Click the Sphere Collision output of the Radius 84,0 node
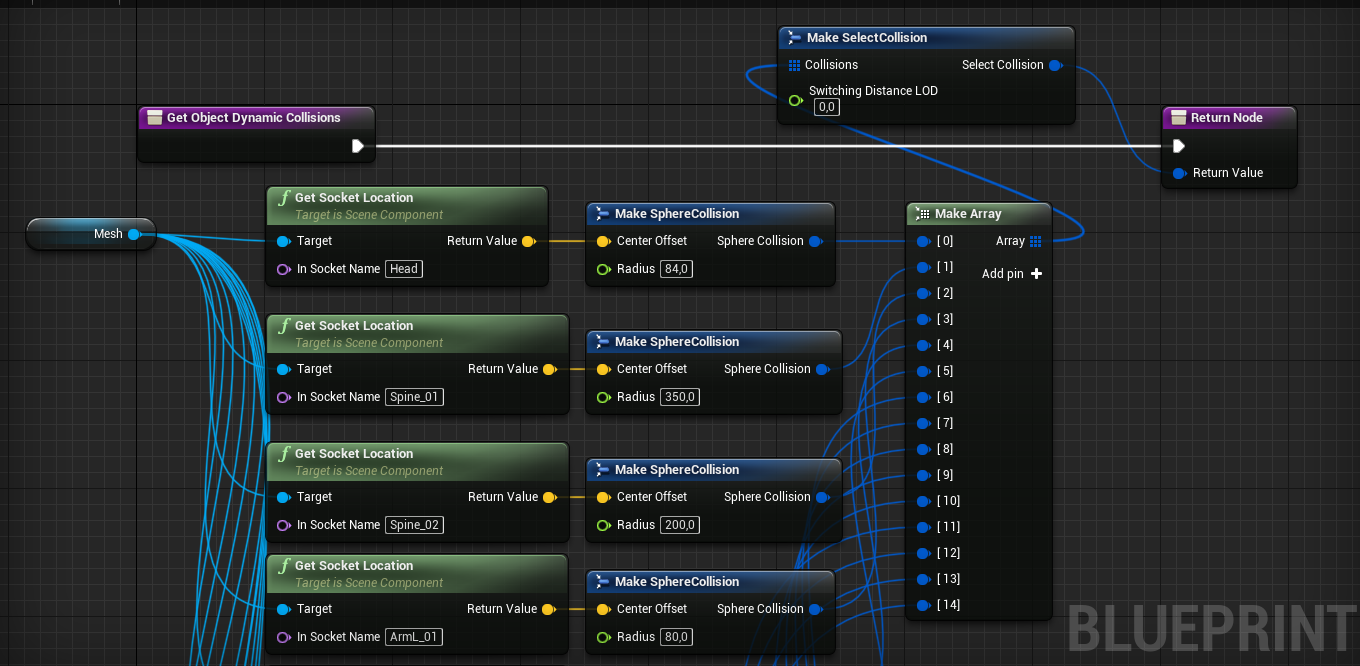Screen dimensions: 1360x666 point(815,241)
